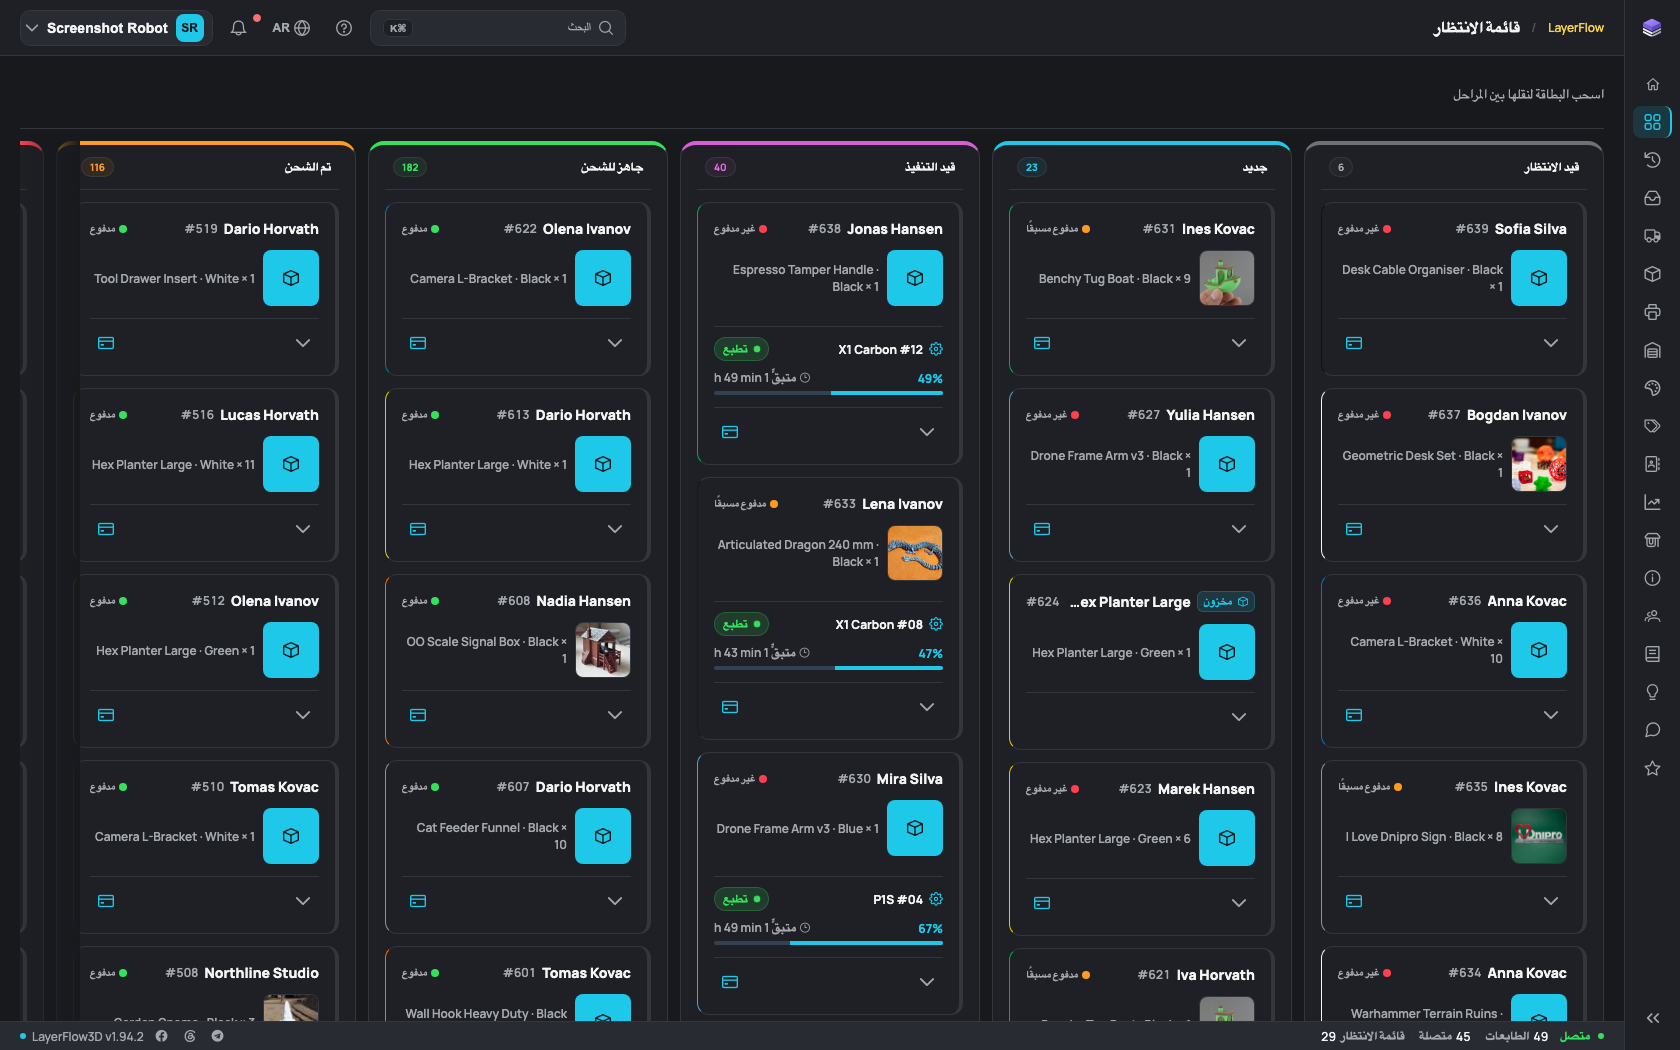Open the Telegram icon in status bar
This screenshot has height=1050, width=1680.
(x=217, y=1036)
